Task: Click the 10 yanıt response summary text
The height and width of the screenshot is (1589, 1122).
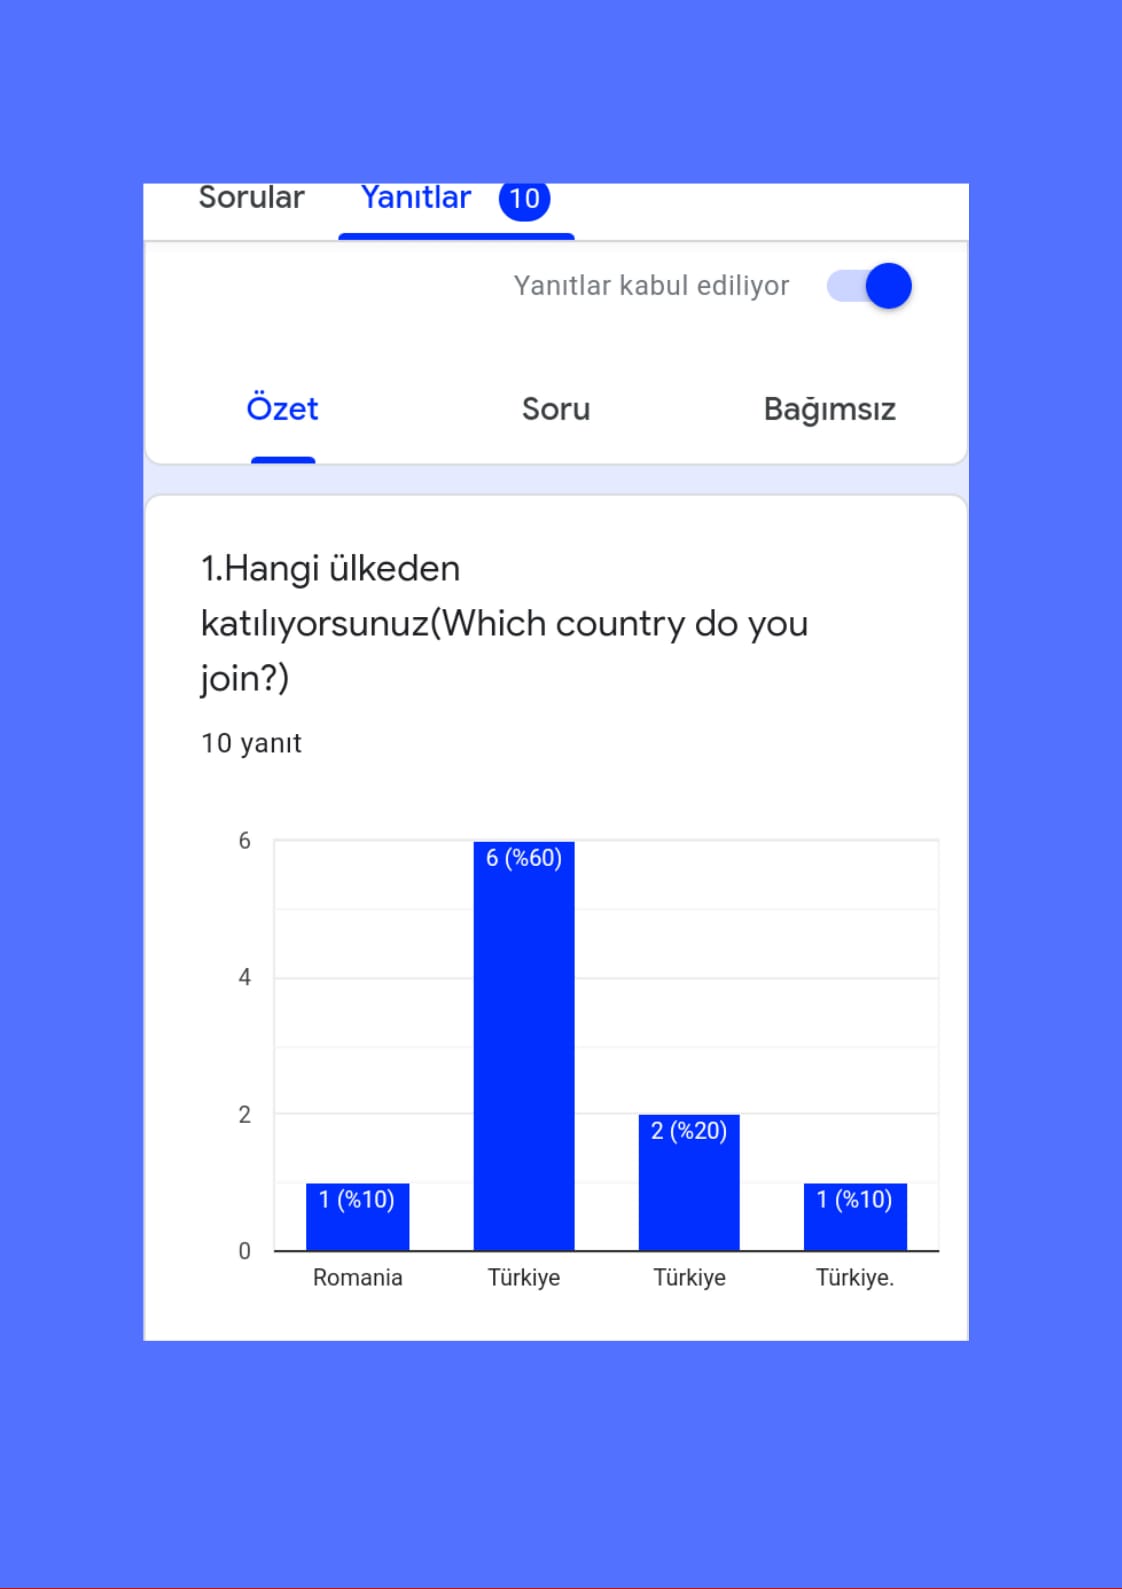Action: tap(251, 743)
